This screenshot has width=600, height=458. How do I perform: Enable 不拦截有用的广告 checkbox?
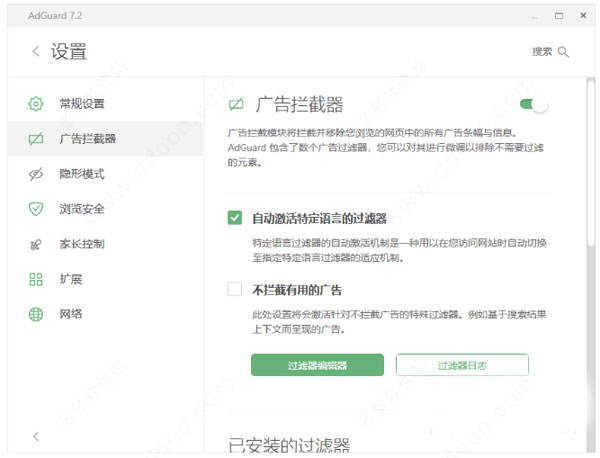pos(235,289)
